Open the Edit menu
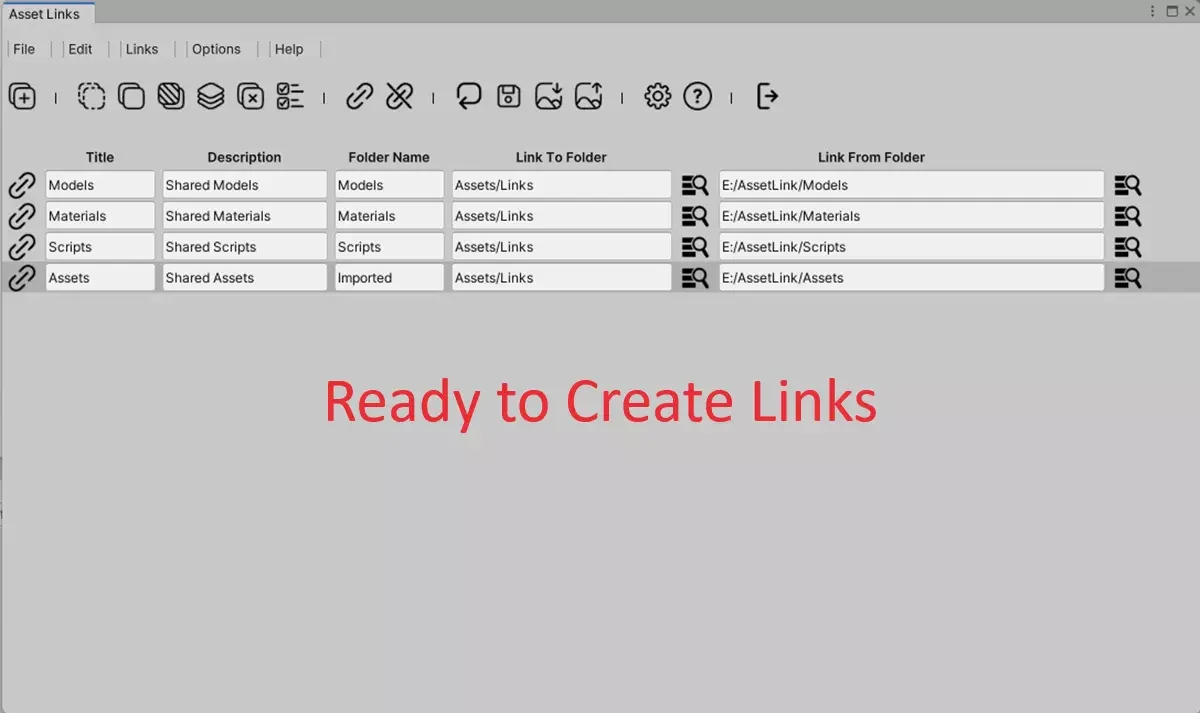Image resolution: width=1200 pixels, height=713 pixels. pos(80,49)
